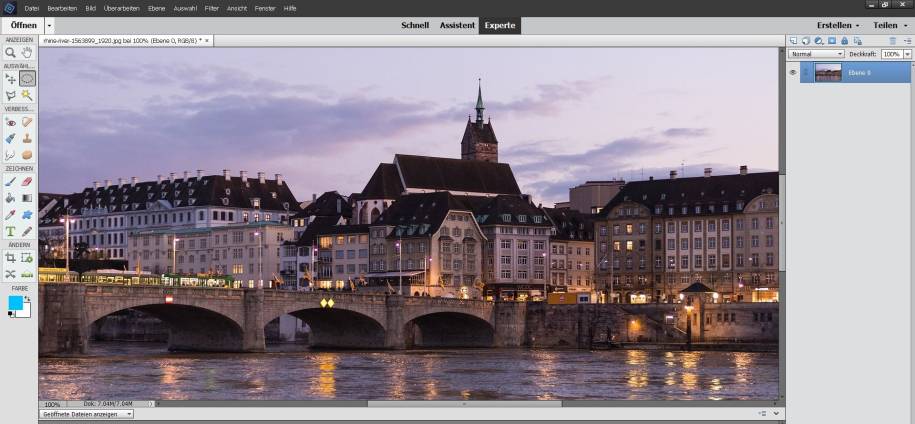Image resolution: width=915 pixels, height=424 pixels.
Task: Hide layer Ebene 0 with the eye icon
Action: click(x=793, y=72)
